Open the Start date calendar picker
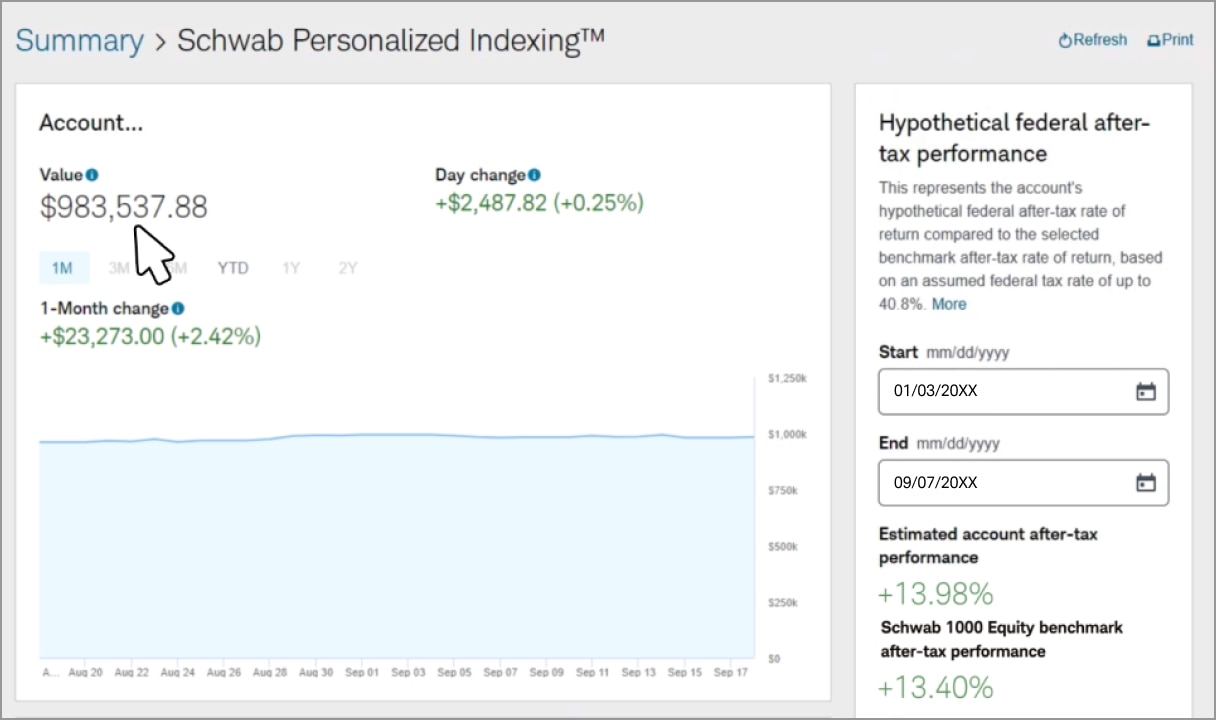1216x720 pixels. 1146,392
